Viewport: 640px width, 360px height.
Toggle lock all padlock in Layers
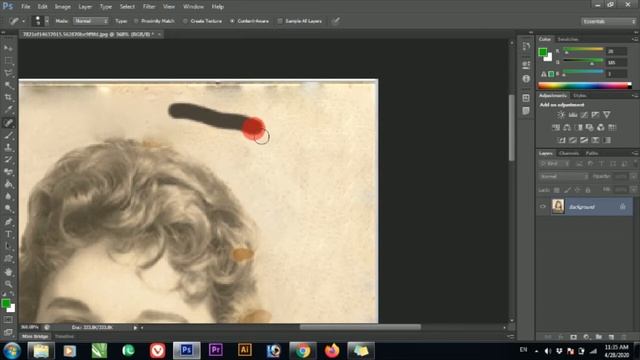tap(588, 190)
